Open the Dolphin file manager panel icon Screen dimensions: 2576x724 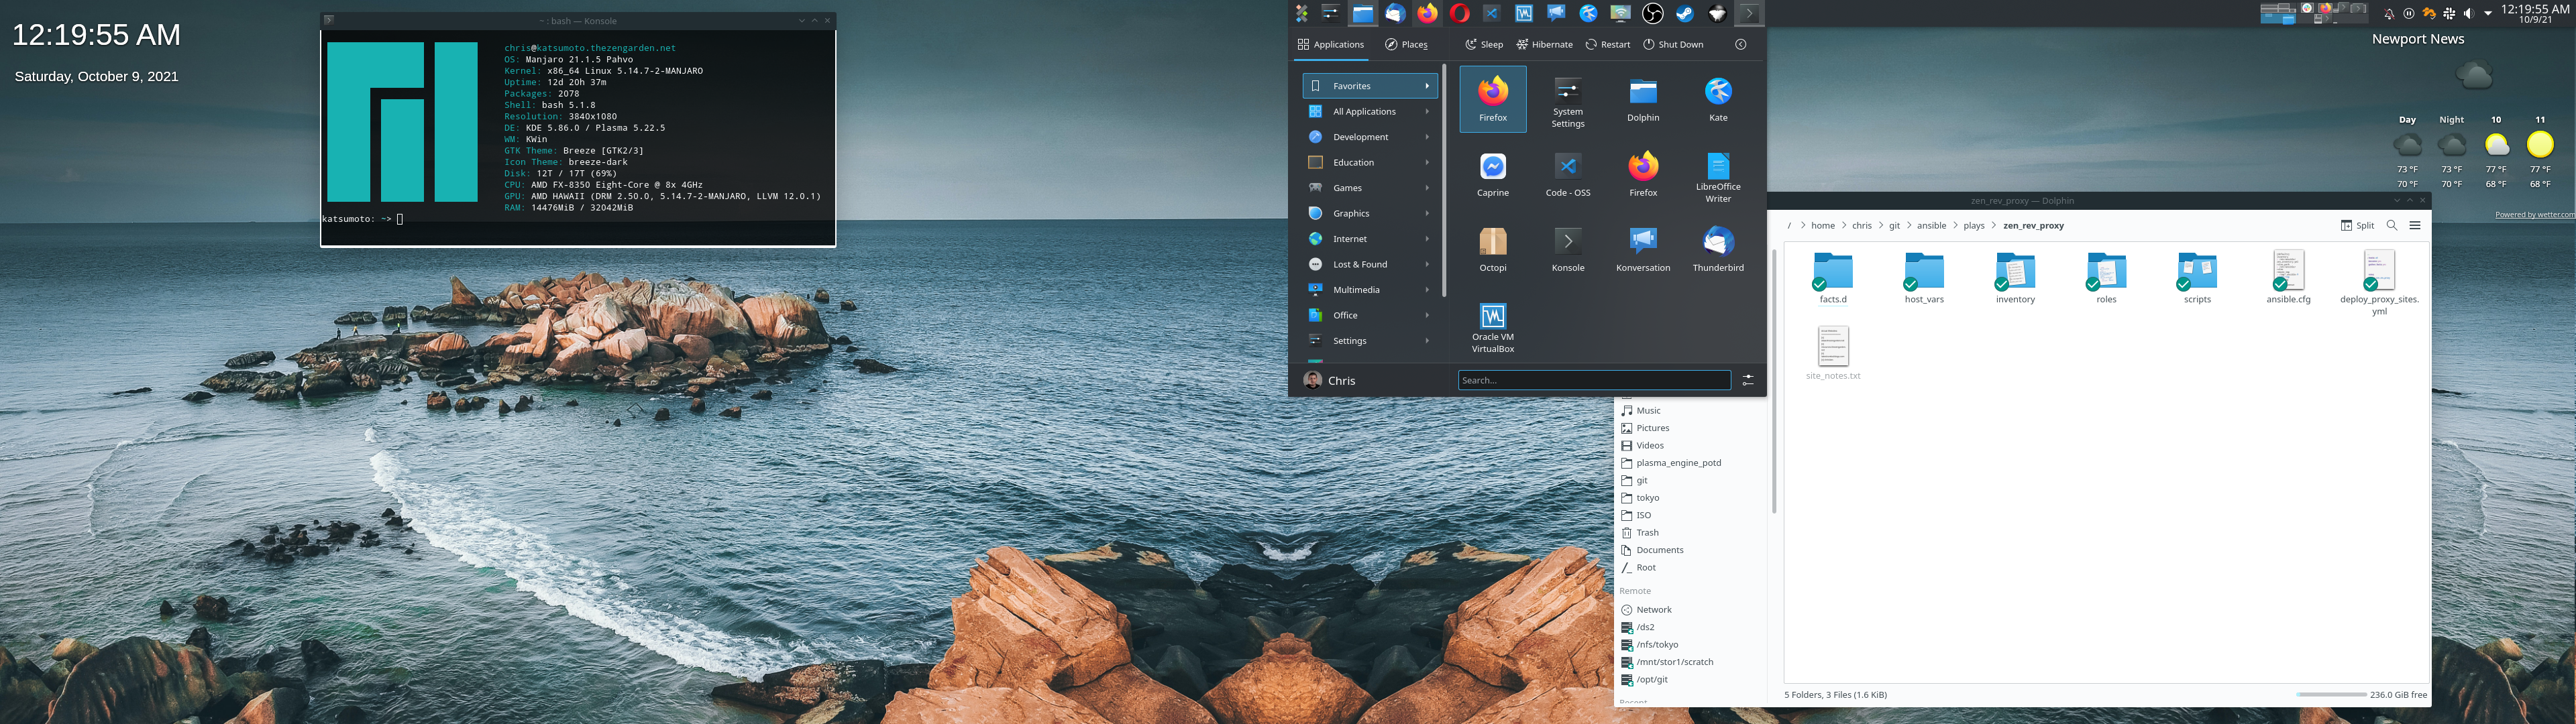click(x=1362, y=13)
